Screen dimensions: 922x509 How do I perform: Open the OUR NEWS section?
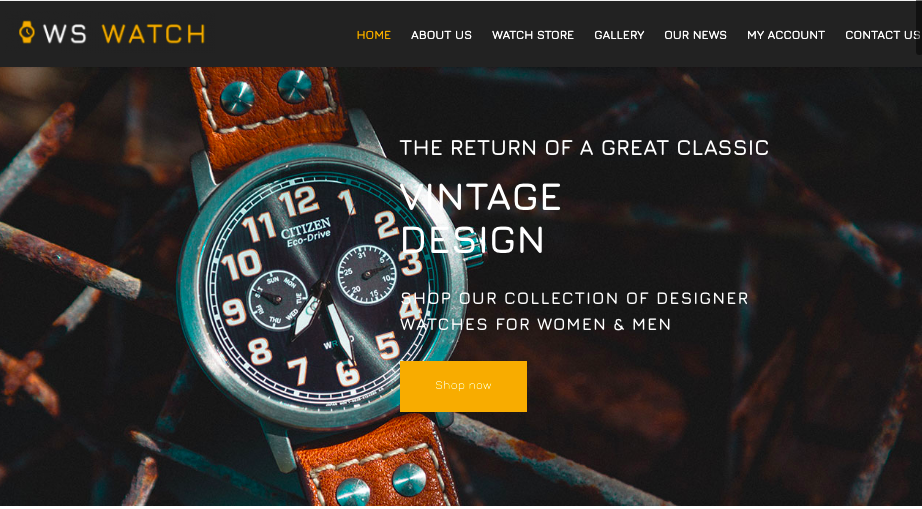695,35
